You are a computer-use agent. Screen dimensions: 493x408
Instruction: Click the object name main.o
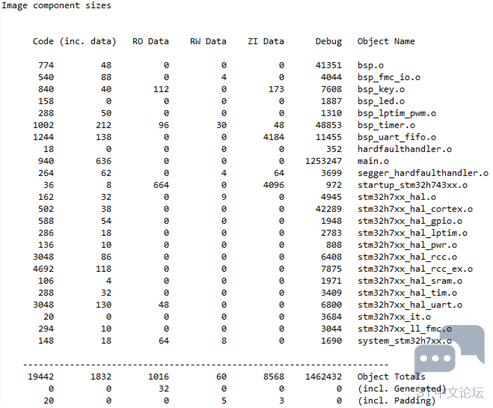(x=373, y=161)
